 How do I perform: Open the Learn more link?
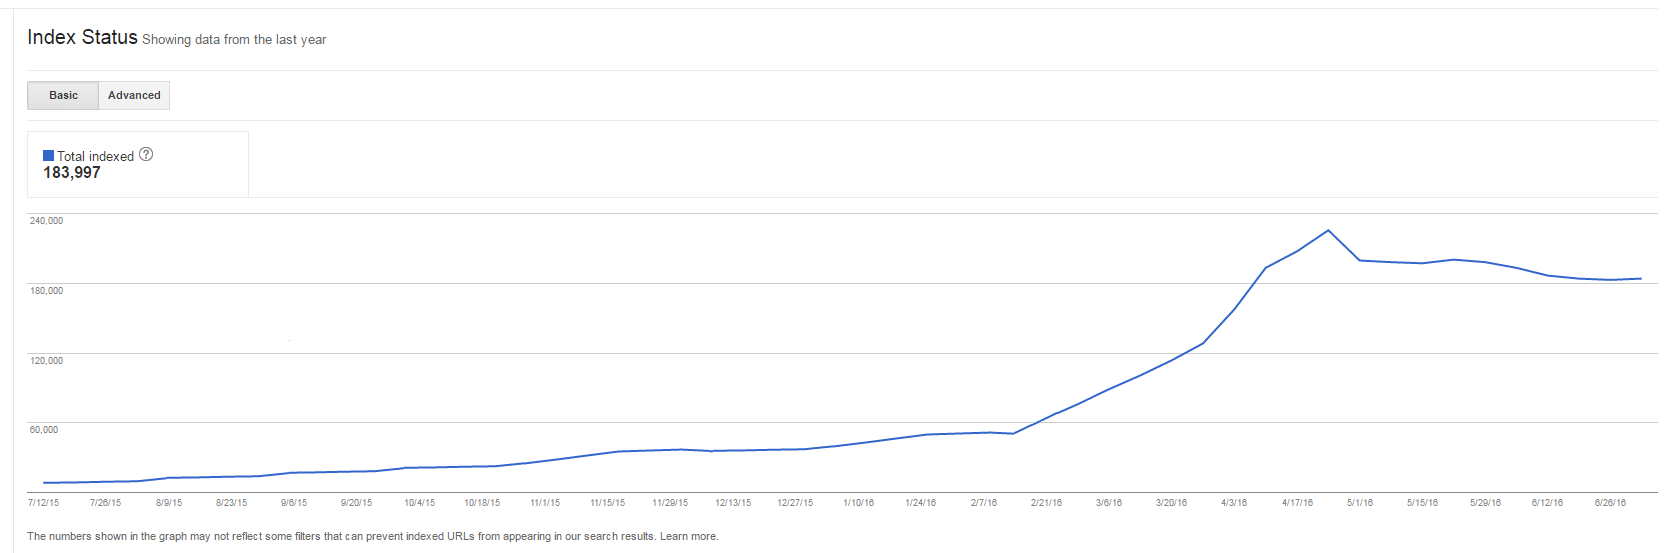pos(688,537)
